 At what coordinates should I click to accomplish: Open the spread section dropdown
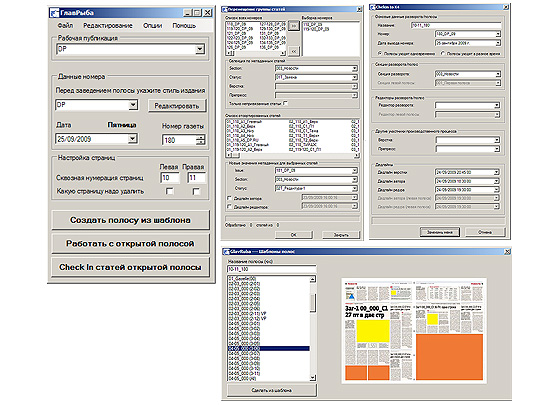pyautogui.click(x=498, y=74)
